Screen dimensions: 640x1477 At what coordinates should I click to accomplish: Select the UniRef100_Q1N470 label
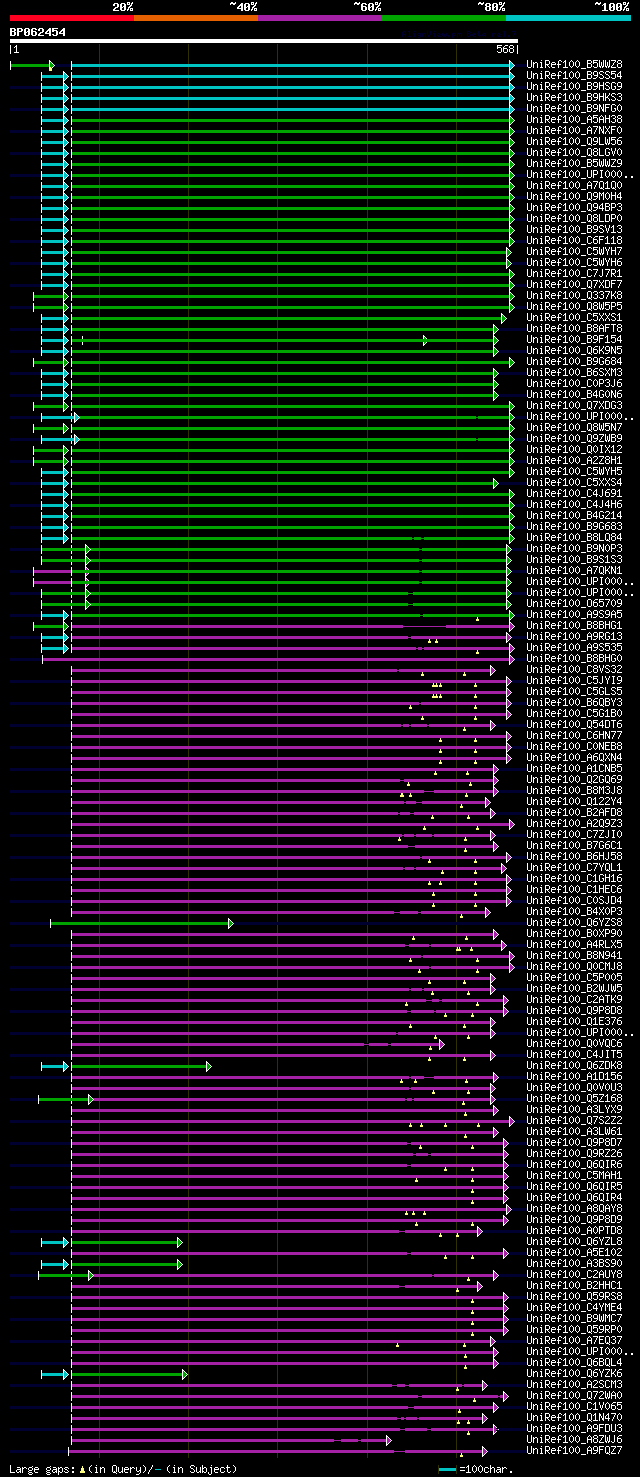pos(574,1417)
